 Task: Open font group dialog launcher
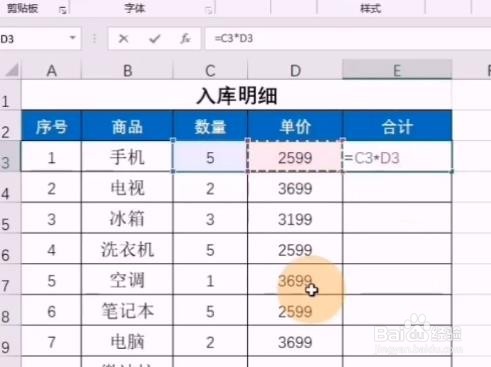click(x=209, y=10)
